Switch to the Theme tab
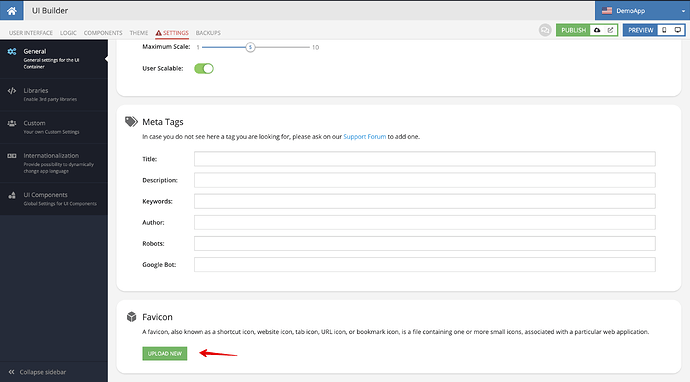This screenshot has width=690, height=382. [139, 33]
